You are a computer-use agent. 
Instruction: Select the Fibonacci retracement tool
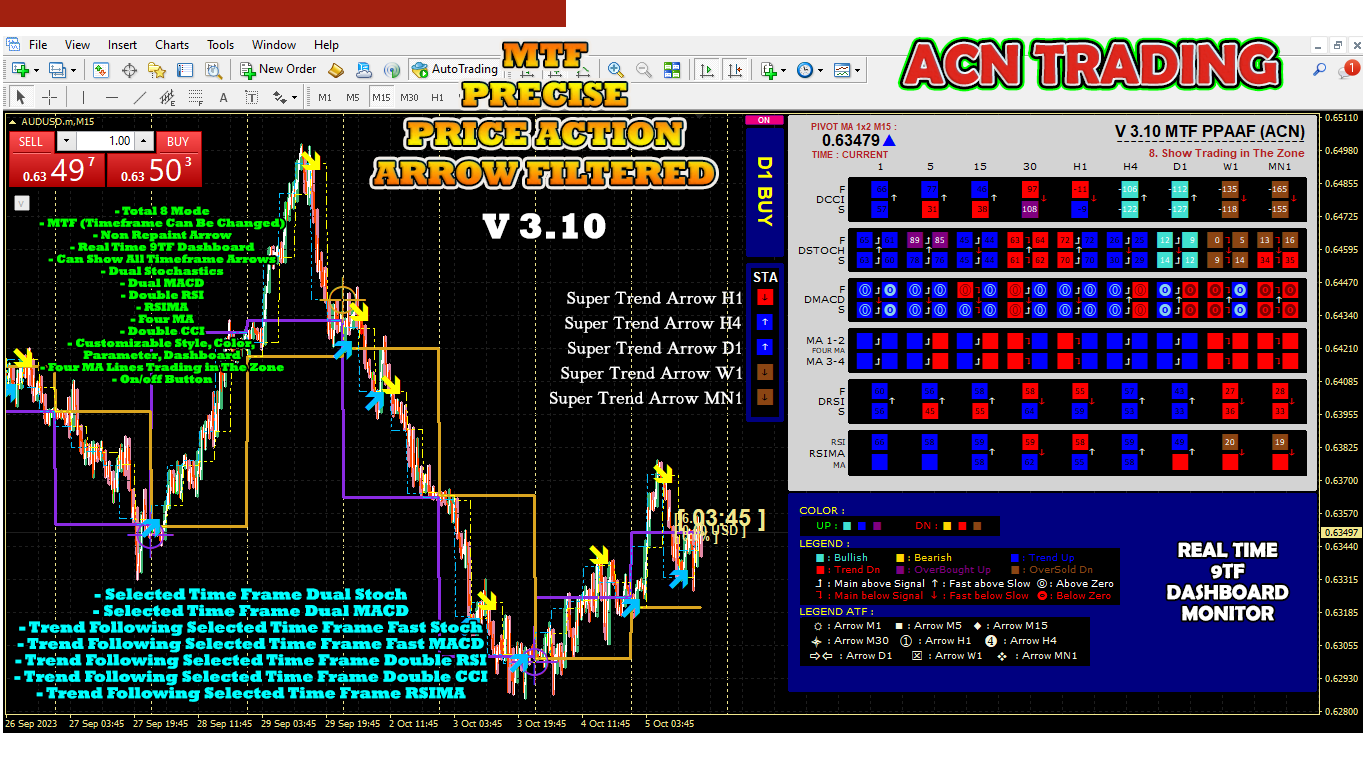click(195, 97)
